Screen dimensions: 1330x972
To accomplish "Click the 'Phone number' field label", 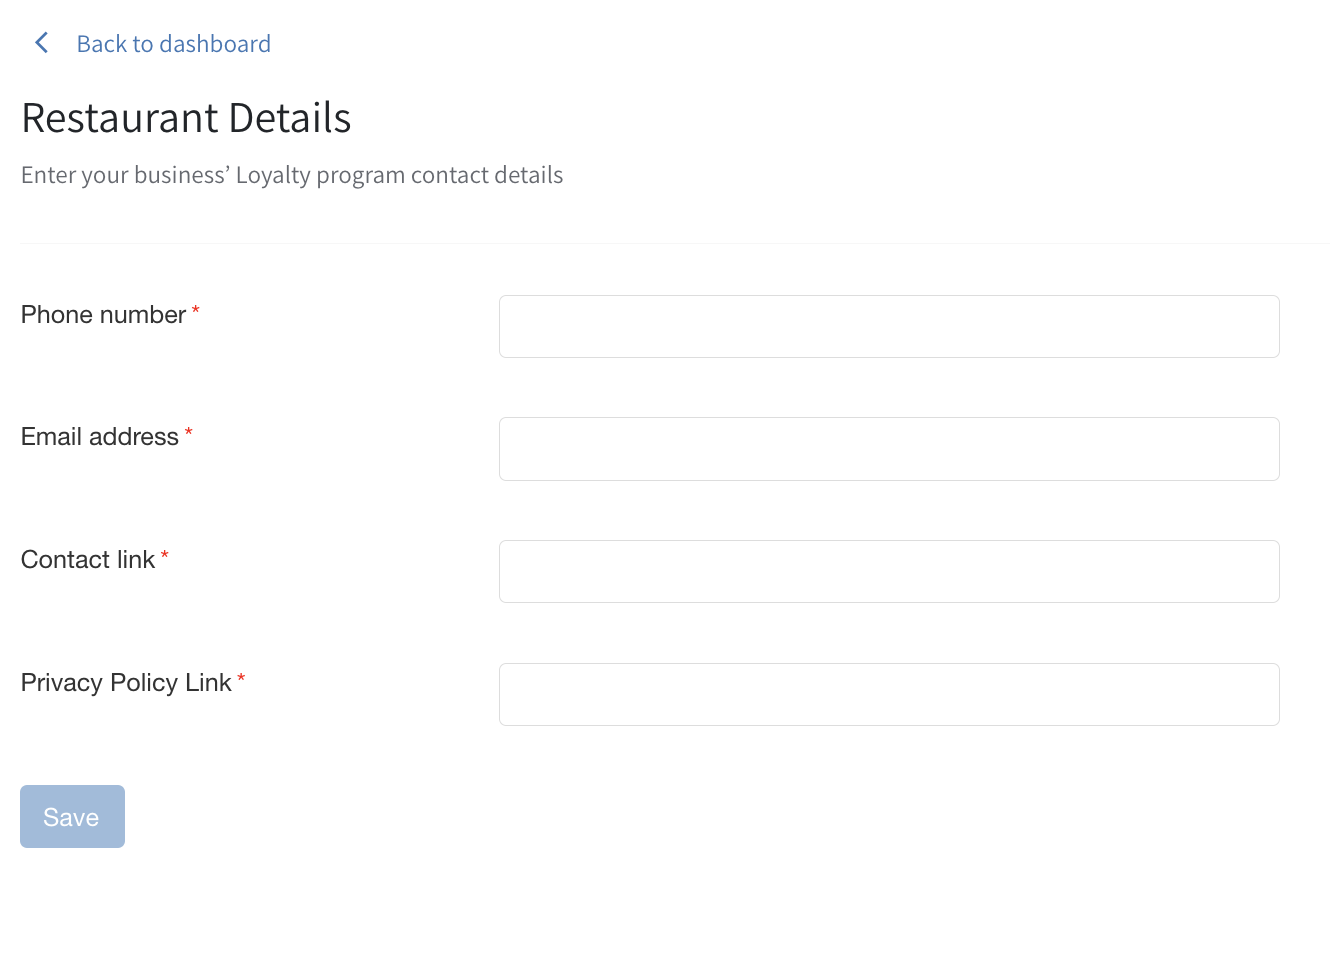I will point(103,315).
